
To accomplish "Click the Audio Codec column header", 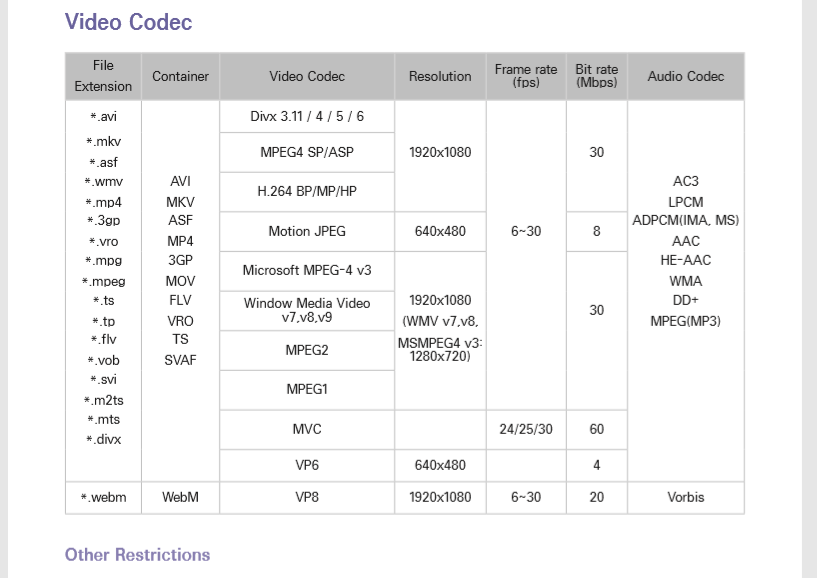I will click(x=686, y=76).
